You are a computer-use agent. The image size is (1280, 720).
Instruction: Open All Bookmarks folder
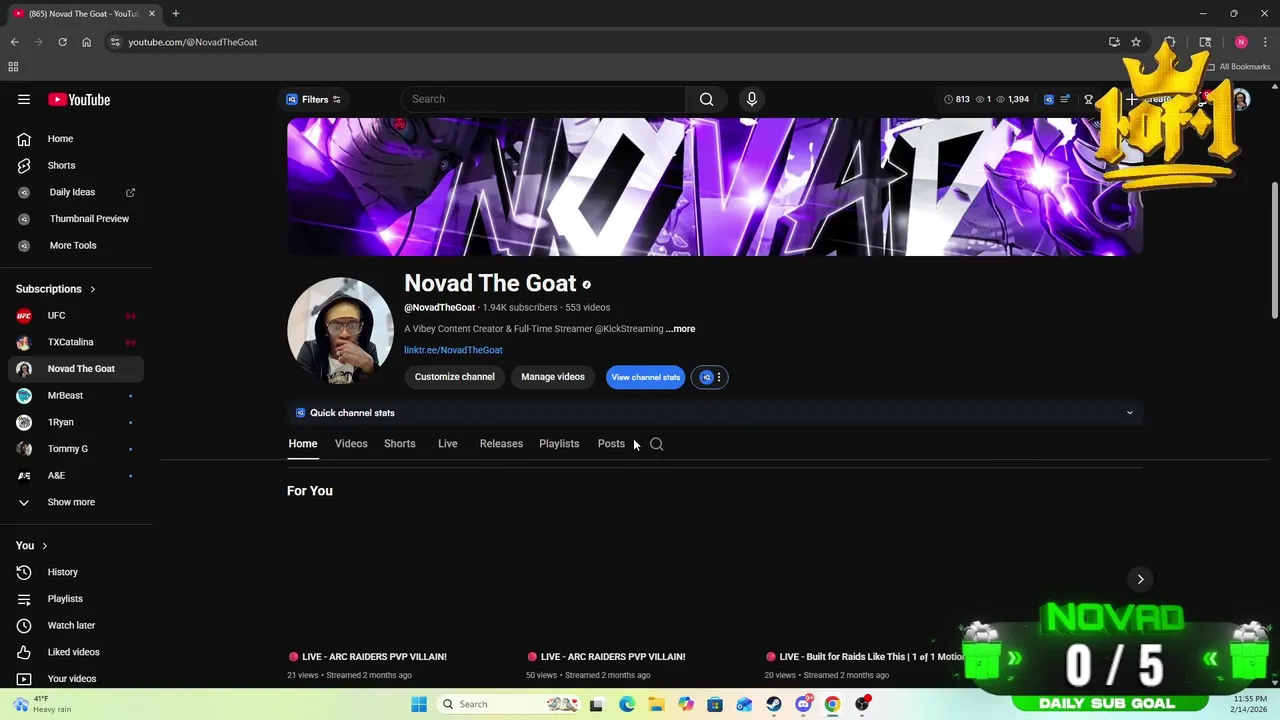(x=1238, y=67)
